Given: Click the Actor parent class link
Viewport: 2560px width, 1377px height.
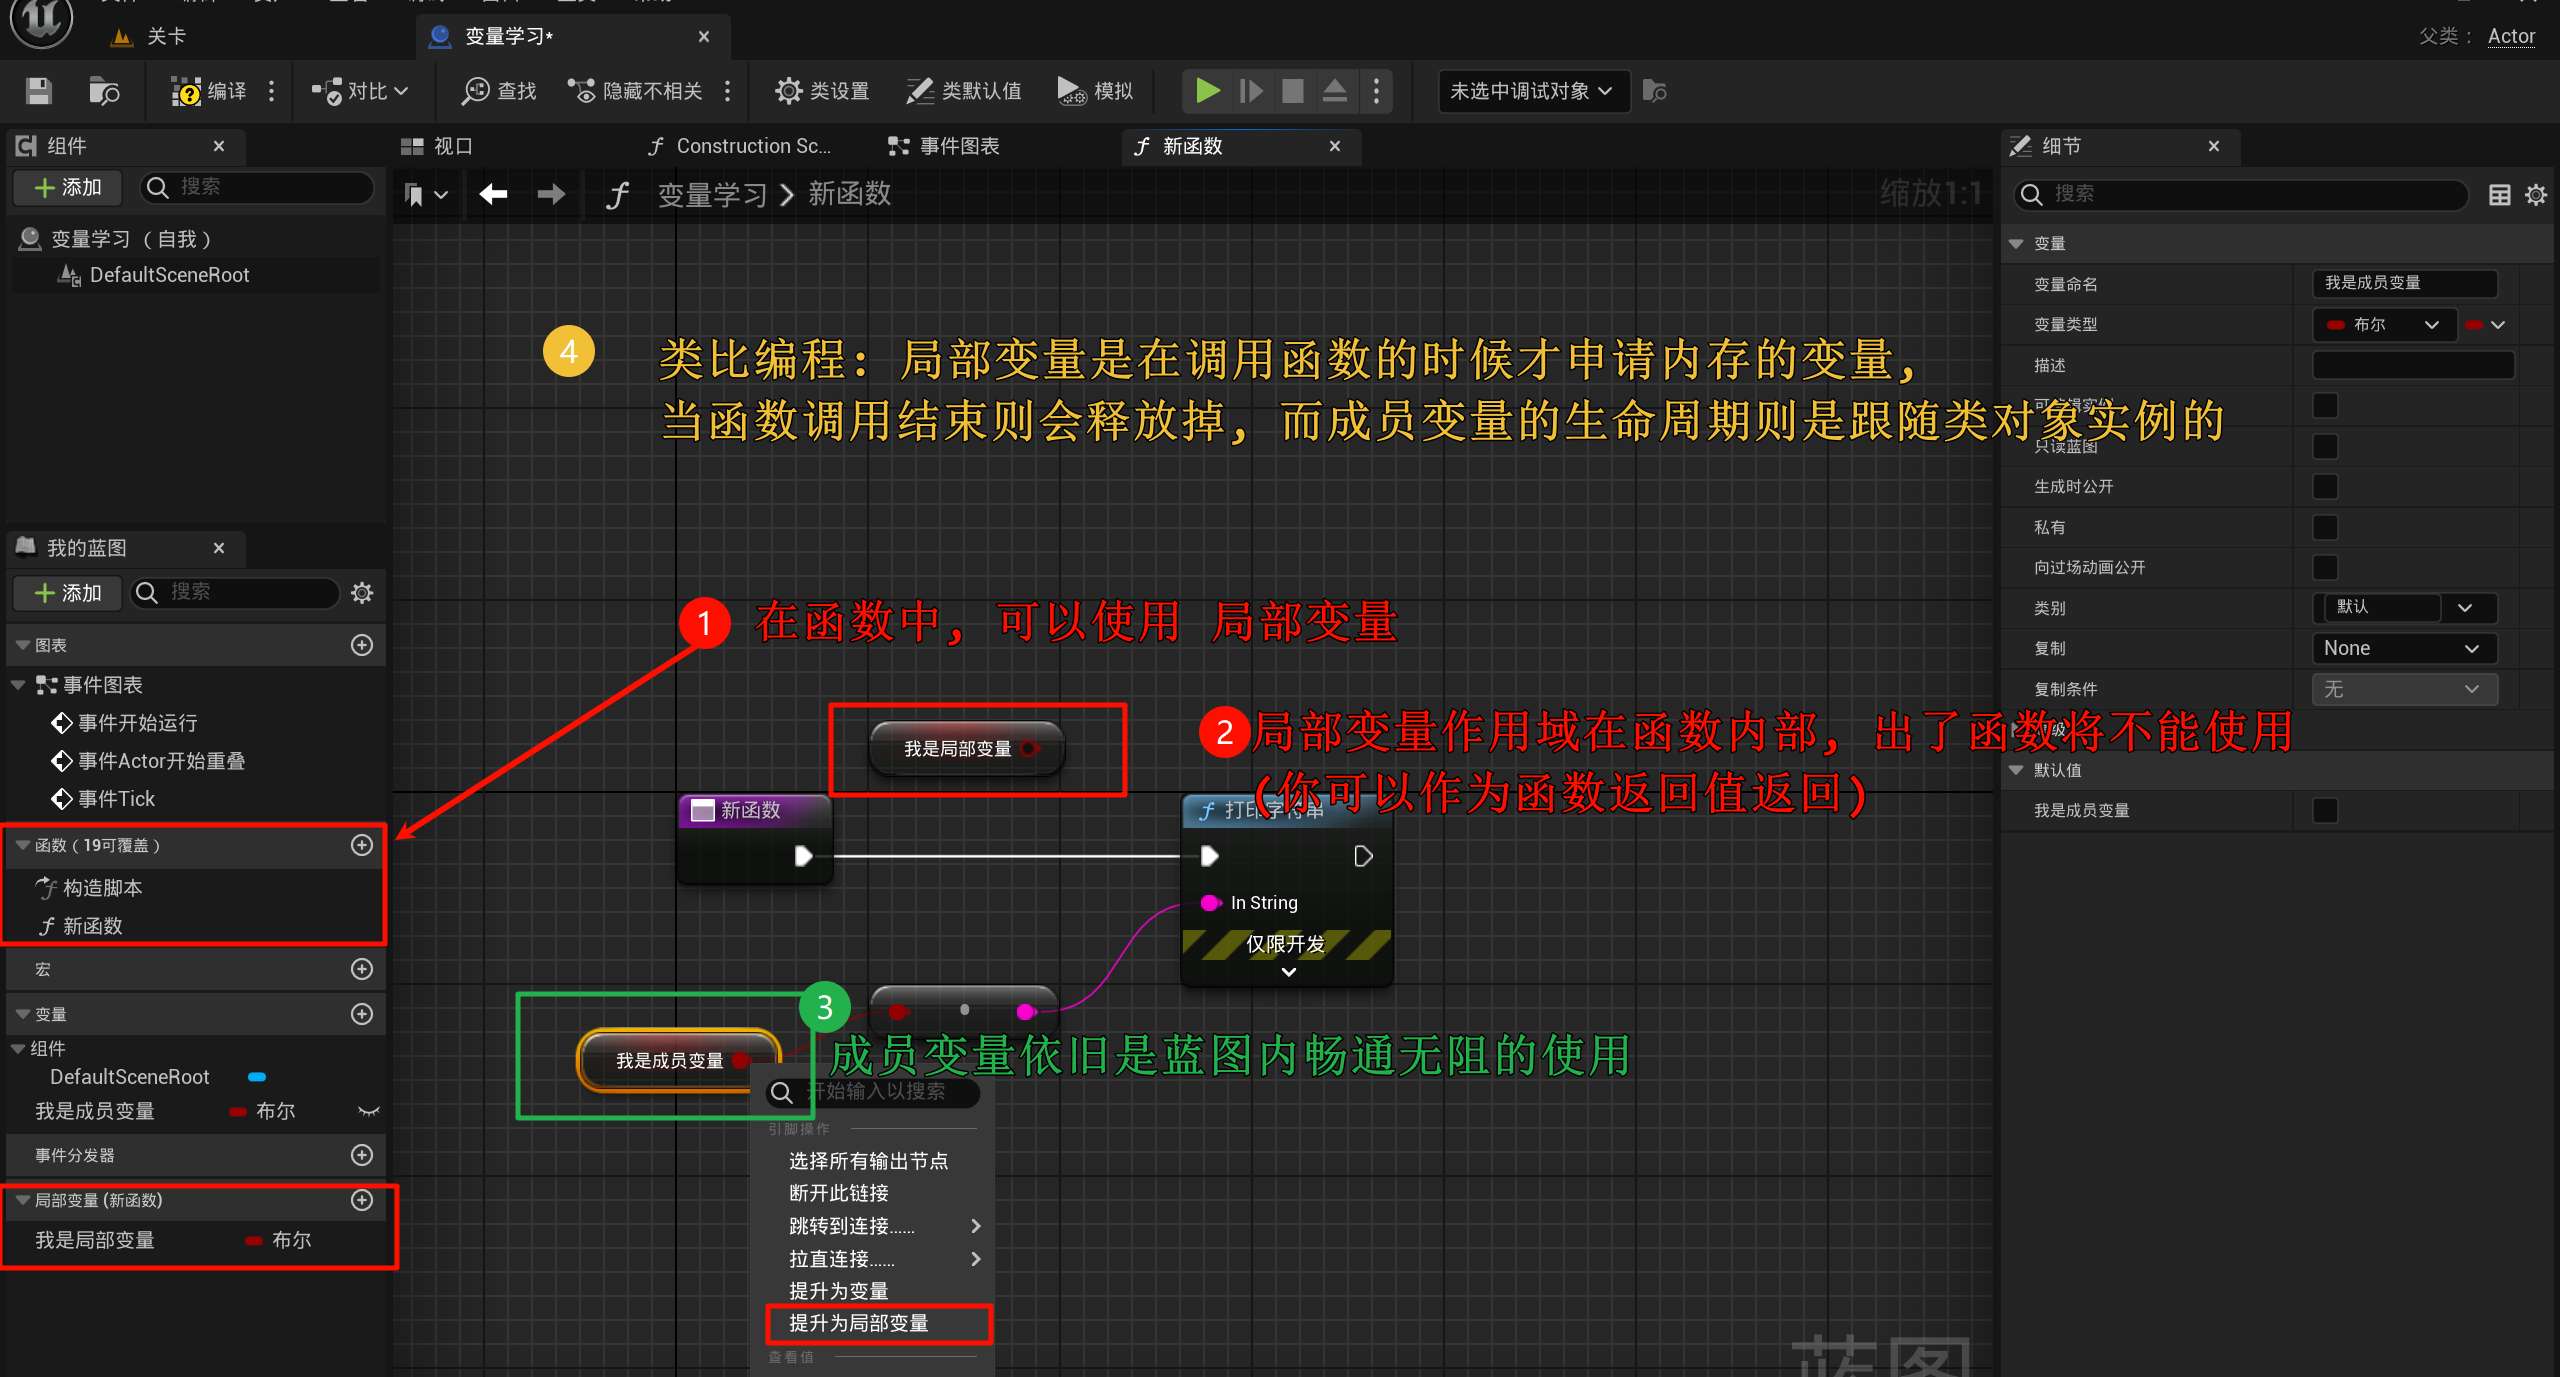Looking at the screenshot, I should (2510, 36).
